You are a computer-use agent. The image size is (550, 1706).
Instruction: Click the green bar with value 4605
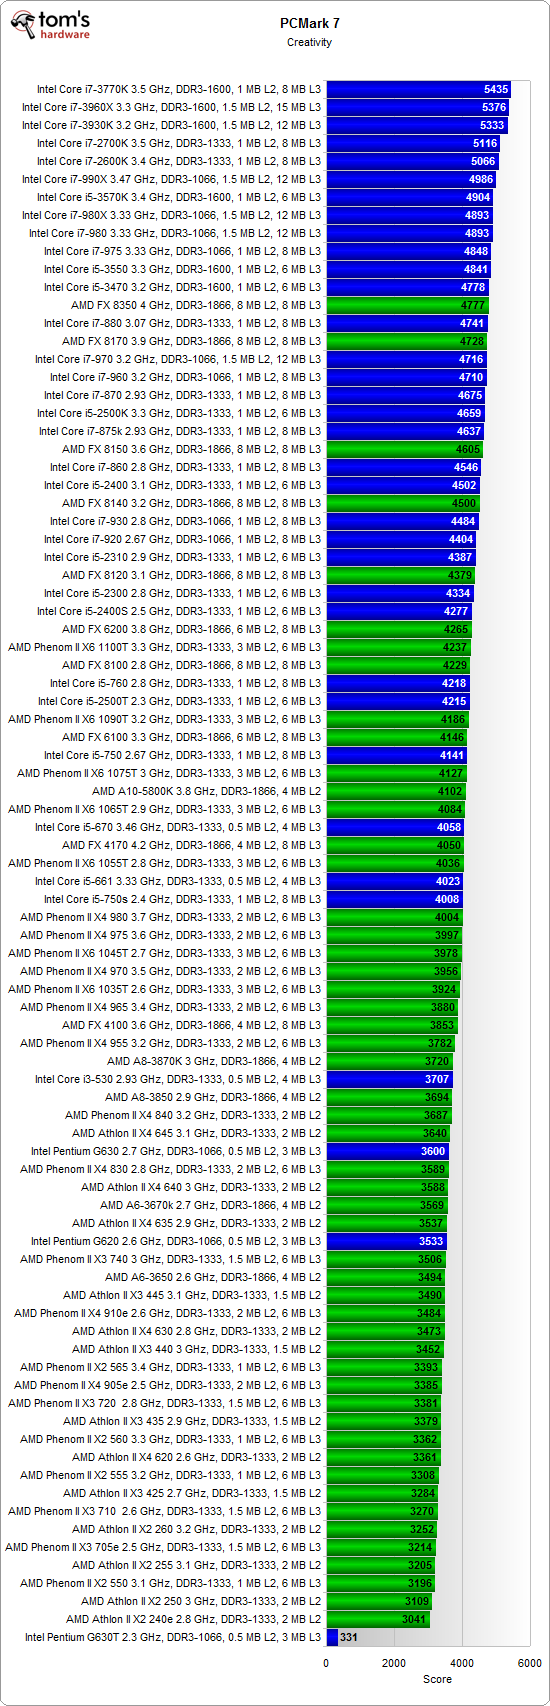(405, 449)
